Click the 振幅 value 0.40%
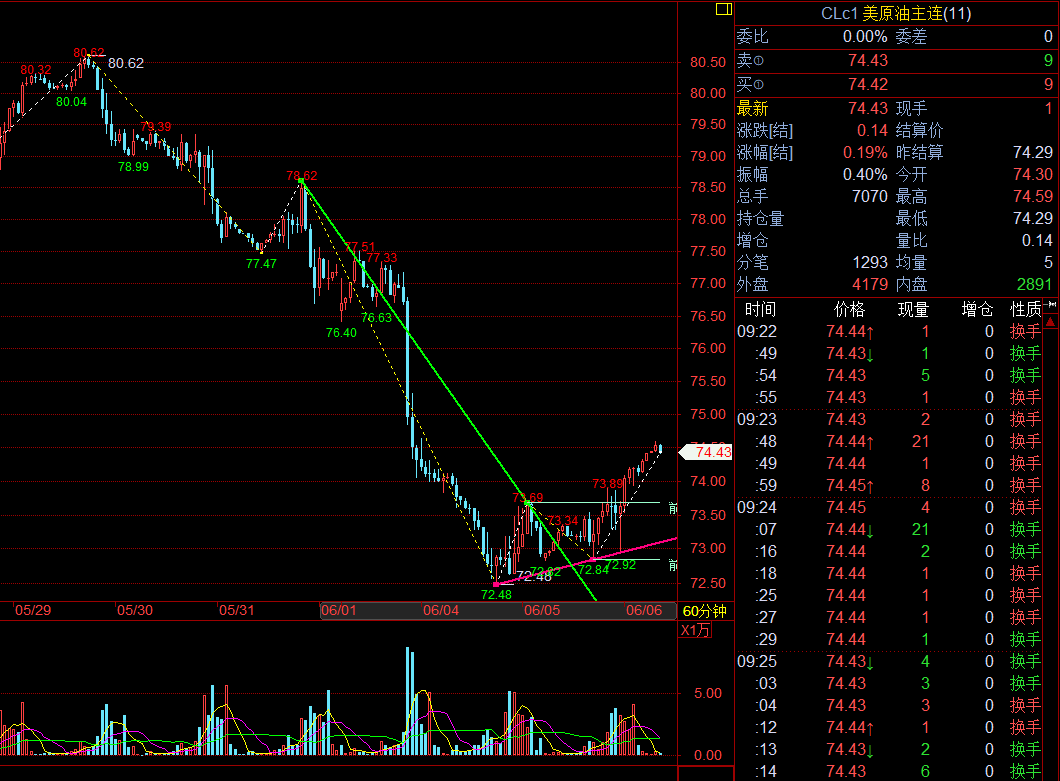Image resolution: width=1060 pixels, height=781 pixels. (x=865, y=174)
